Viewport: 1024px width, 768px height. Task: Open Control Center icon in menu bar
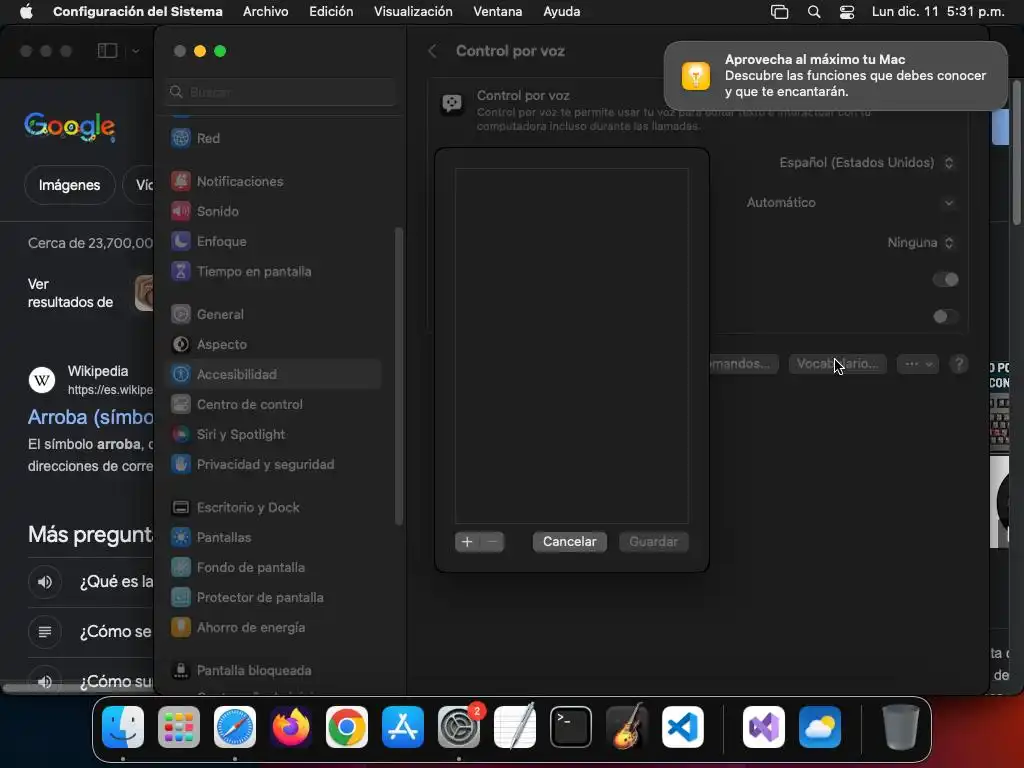click(847, 12)
